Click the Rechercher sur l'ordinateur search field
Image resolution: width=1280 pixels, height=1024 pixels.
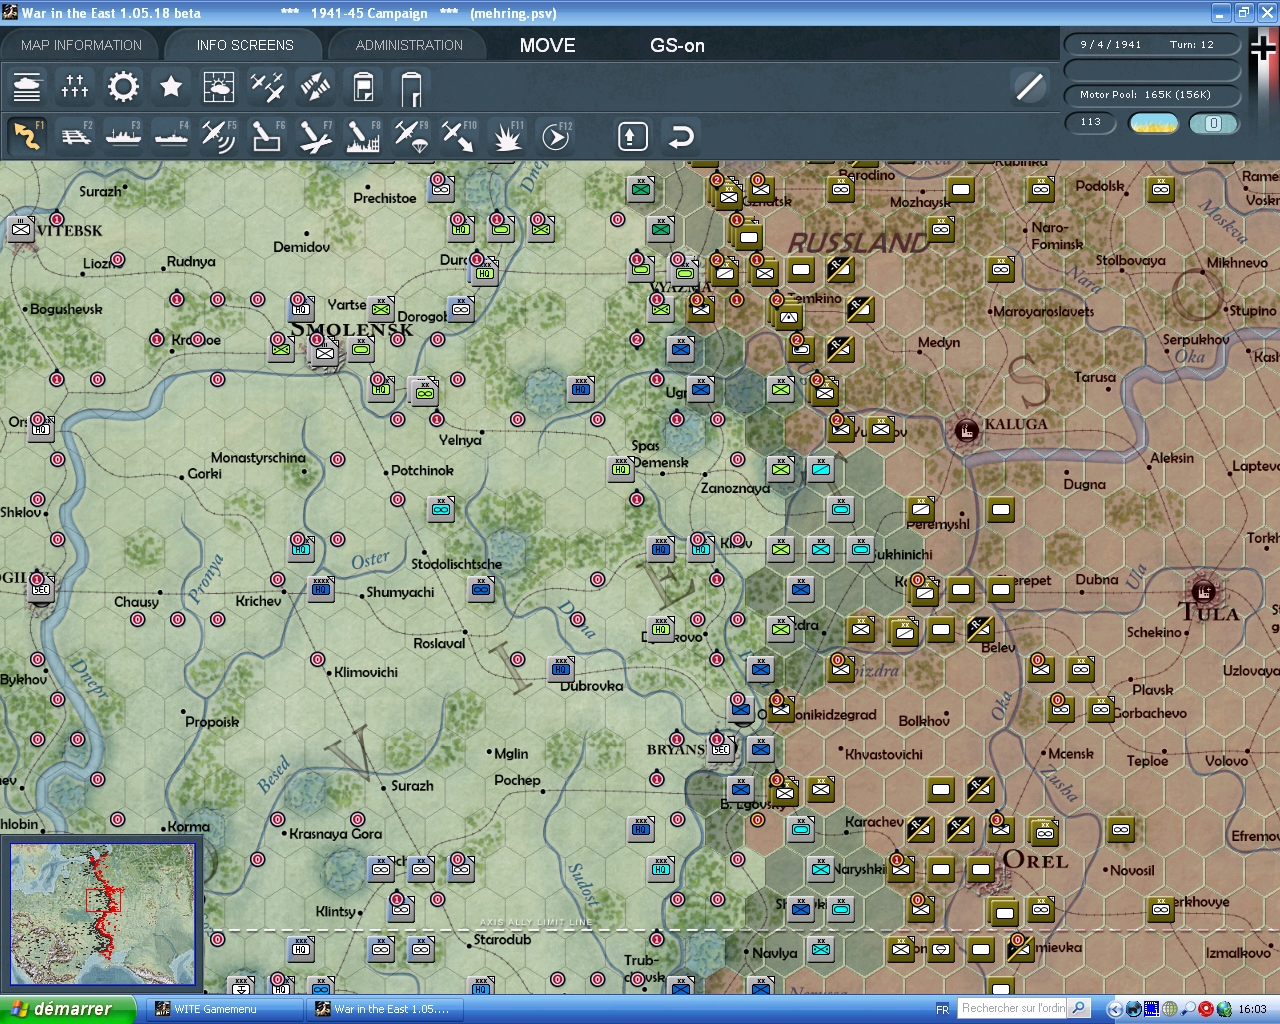[x=1012, y=1008]
